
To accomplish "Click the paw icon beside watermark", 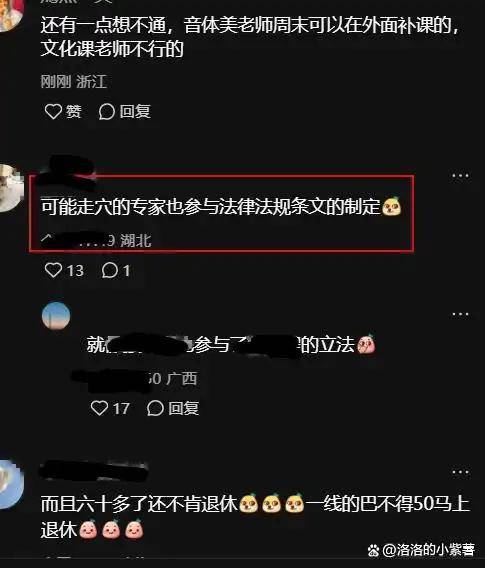I will [373, 551].
